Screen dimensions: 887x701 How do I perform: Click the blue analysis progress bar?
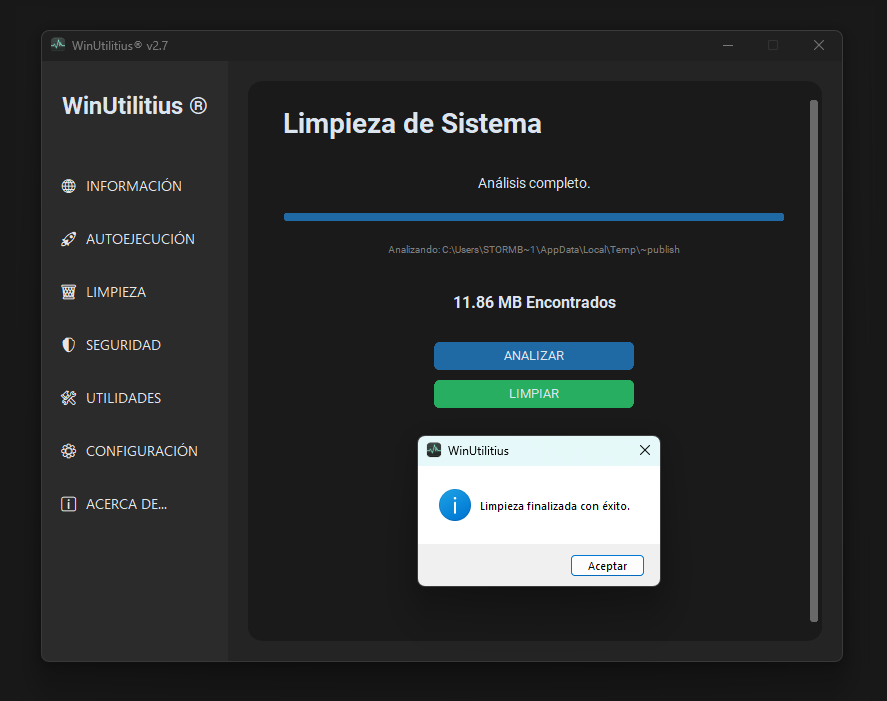click(533, 217)
